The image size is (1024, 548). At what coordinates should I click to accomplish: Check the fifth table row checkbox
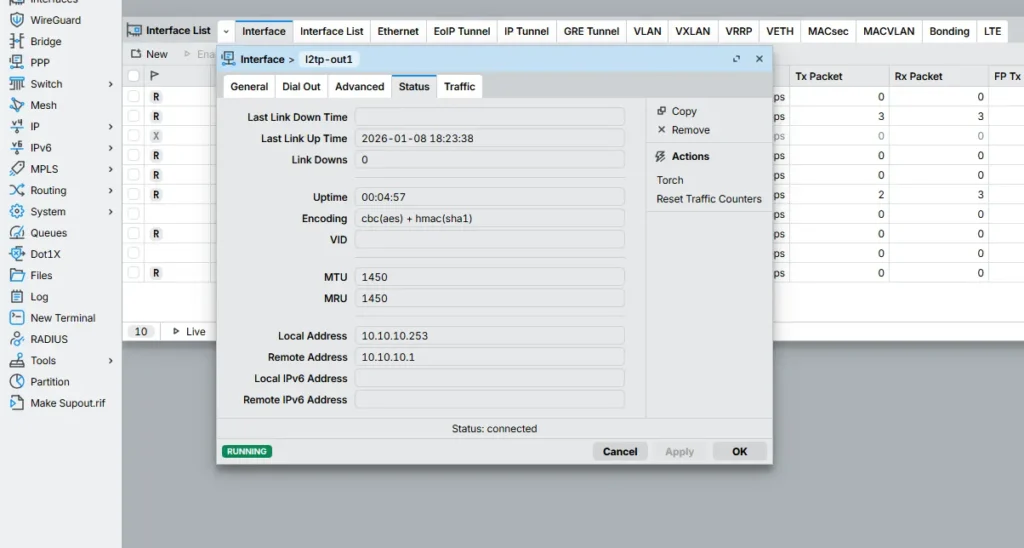tap(134, 175)
